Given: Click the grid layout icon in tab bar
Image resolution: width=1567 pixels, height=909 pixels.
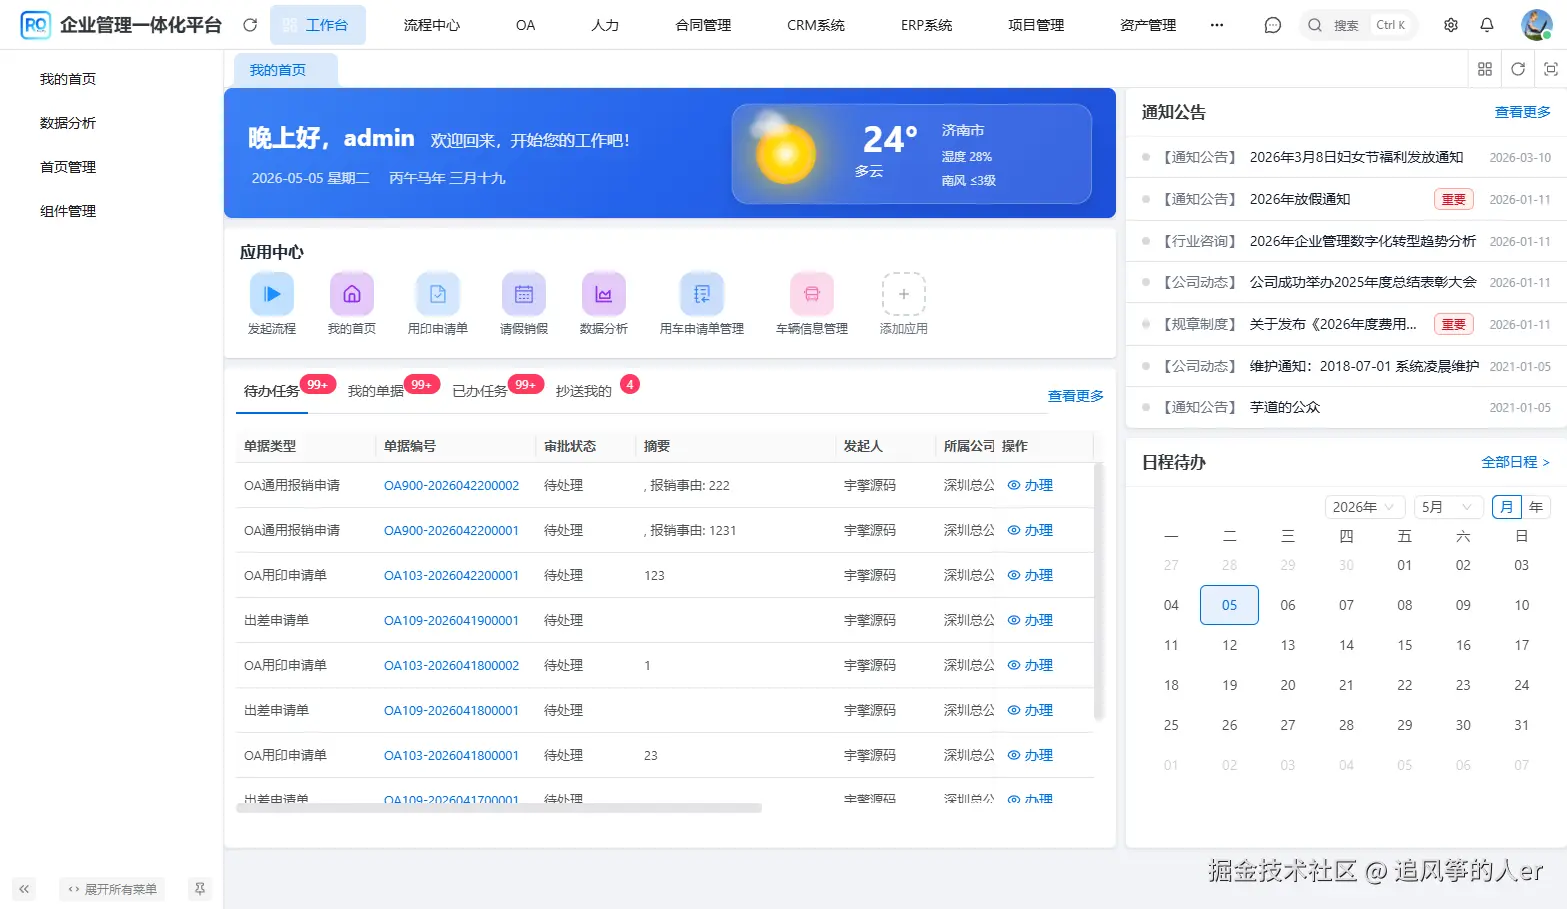Looking at the screenshot, I should (1484, 69).
